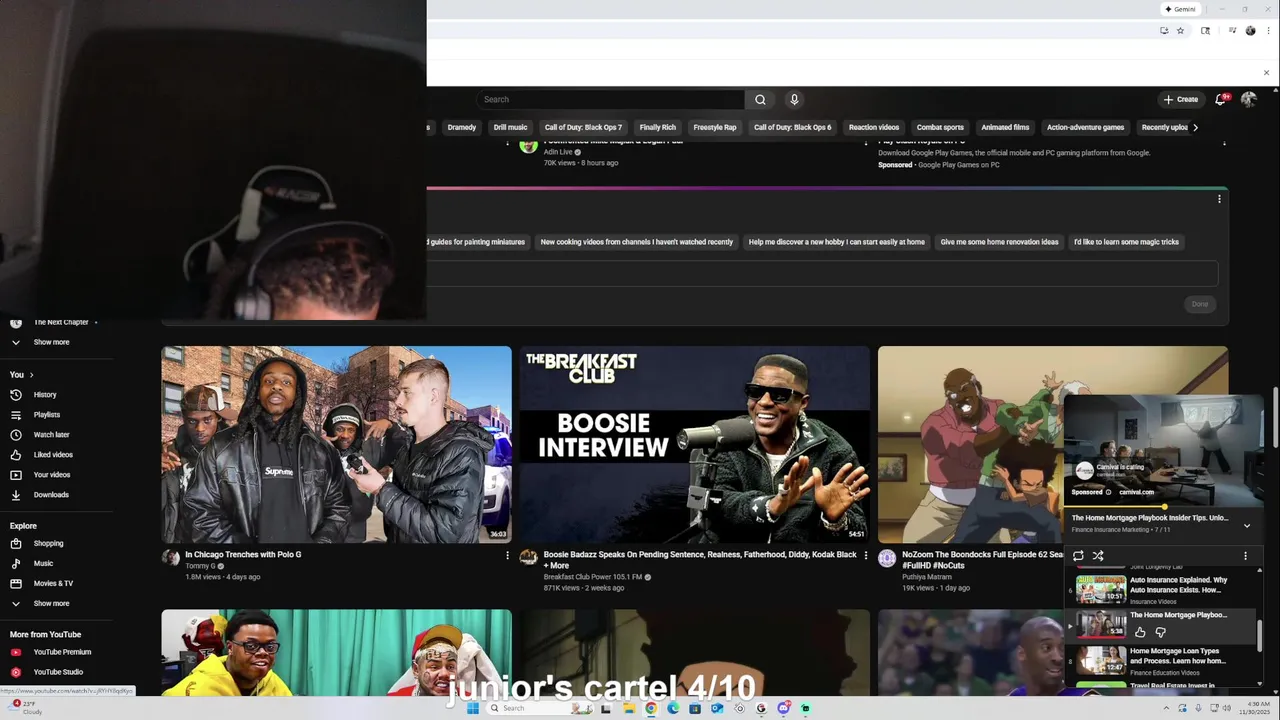Image resolution: width=1280 pixels, height=720 pixels.
Task: Click the YouTube search magnifier button
Action: 760,99
